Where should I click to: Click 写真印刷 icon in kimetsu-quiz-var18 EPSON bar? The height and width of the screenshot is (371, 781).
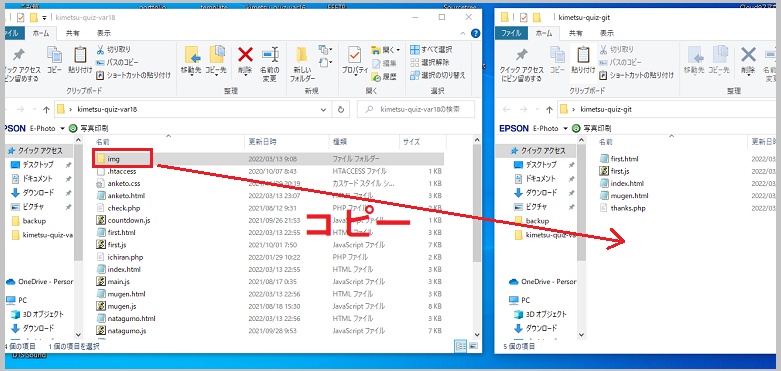pyautogui.click(x=73, y=128)
